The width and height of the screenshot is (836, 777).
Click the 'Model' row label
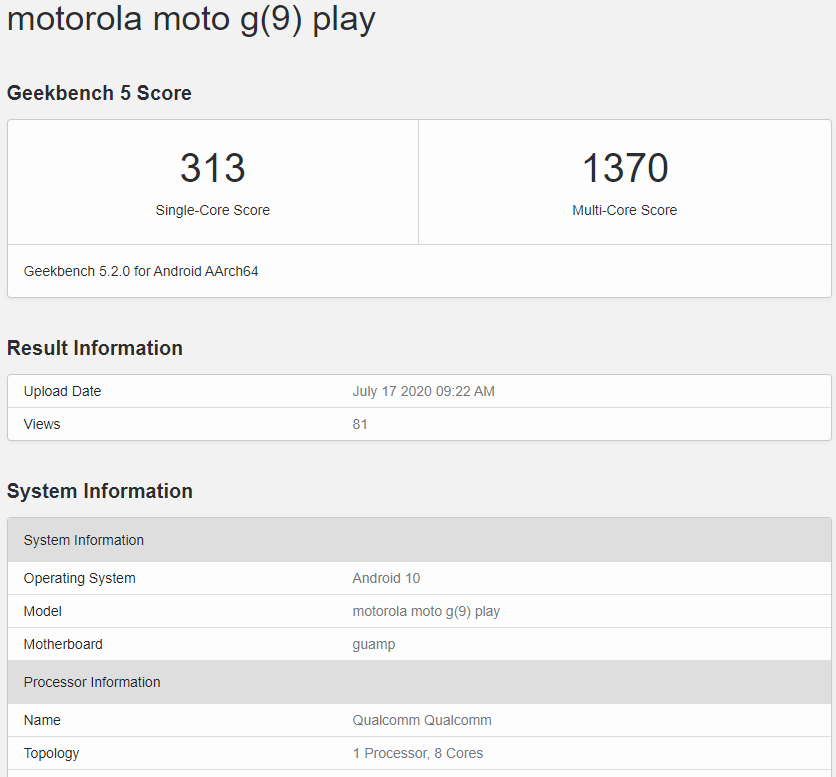coord(43,612)
